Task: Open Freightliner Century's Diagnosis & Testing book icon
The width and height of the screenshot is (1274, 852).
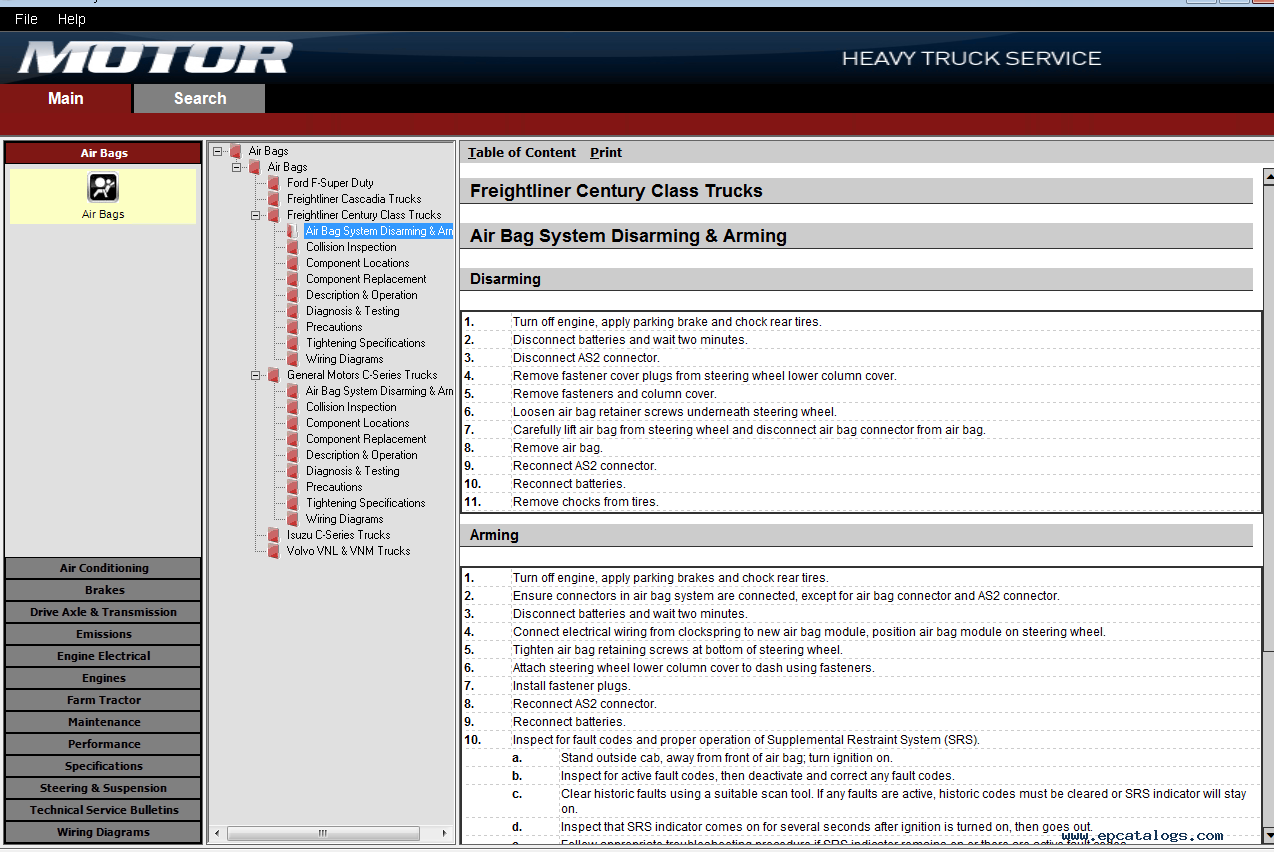Action: tap(292, 311)
